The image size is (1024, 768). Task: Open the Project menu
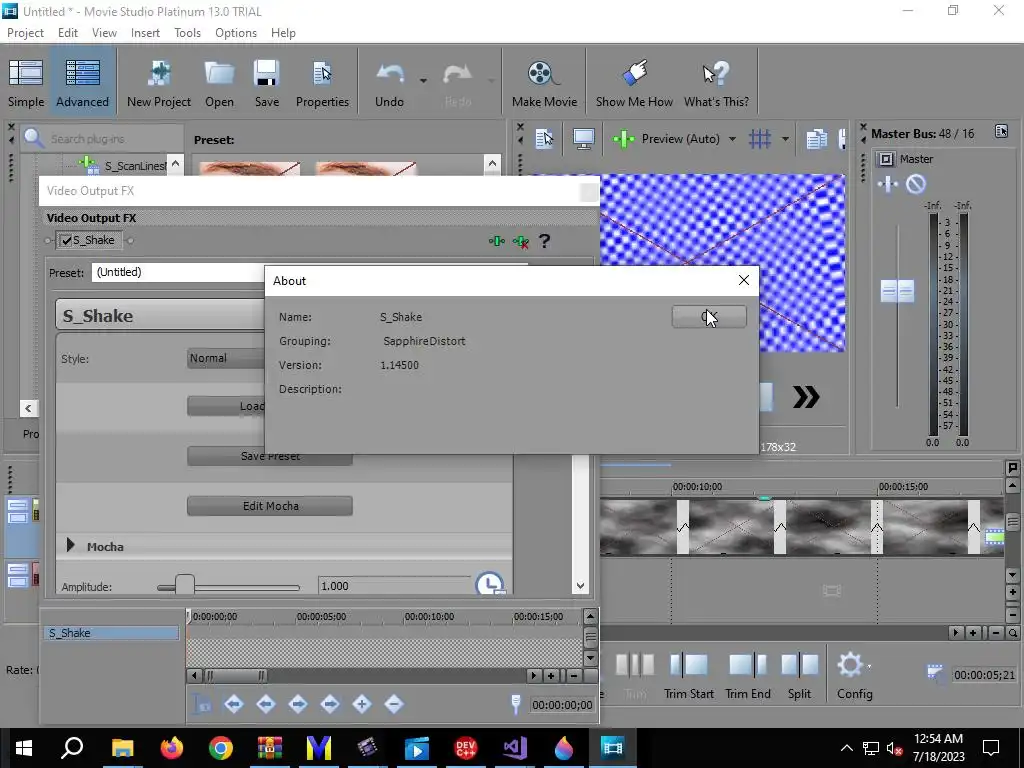tap(25, 33)
